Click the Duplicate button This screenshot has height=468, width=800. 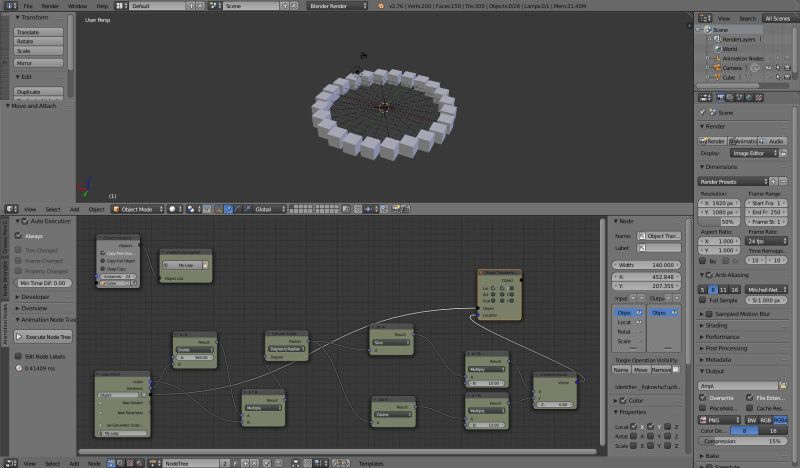coord(38,92)
